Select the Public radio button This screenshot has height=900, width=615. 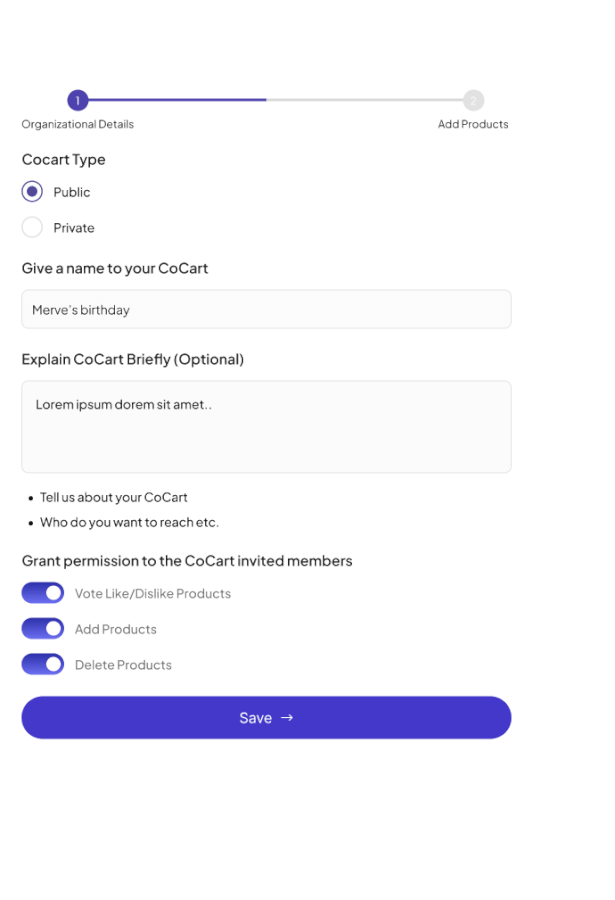(x=32, y=192)
